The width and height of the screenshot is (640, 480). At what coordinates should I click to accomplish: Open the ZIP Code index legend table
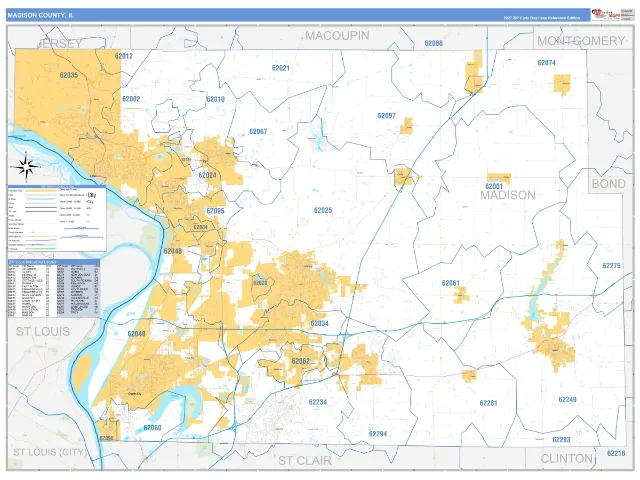point(53,288)
